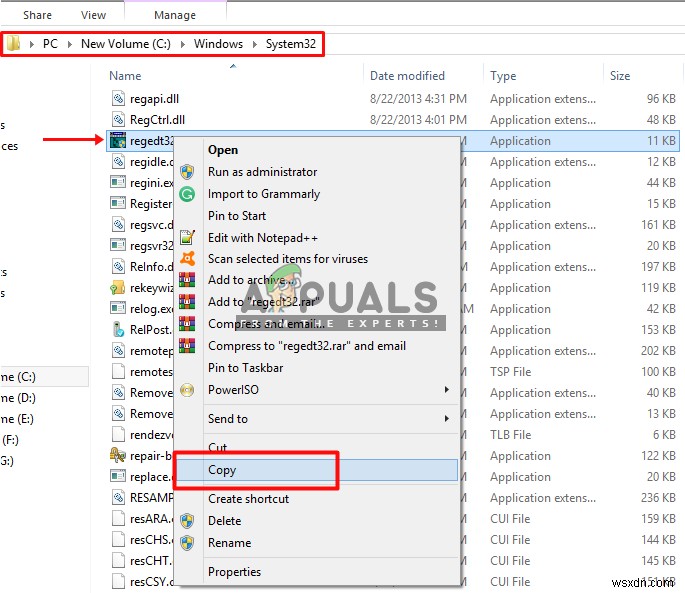This screenshot has height=593, width=685.
Task: Click the WinRAR icon beside Add to "regedt32.rar"
Action: (x=187, y=302)
